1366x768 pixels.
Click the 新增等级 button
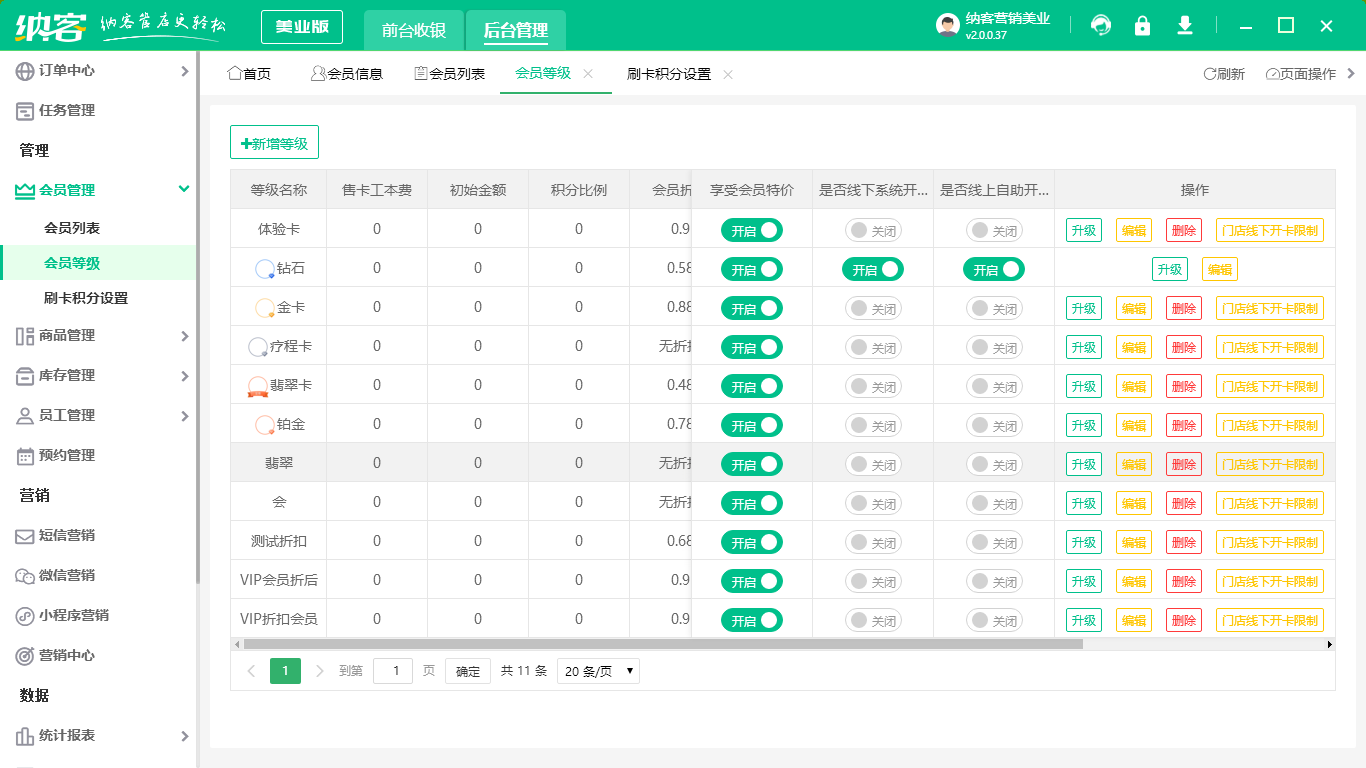coord(274,141)
